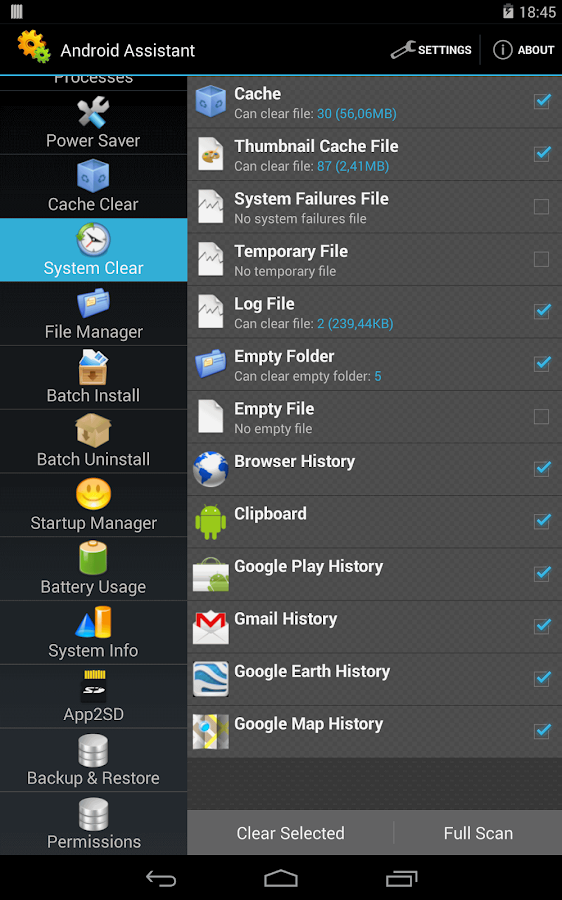Tap the Android Assistant gears logo
This screenshot has width=562, height=900.
click(x=33, y=46)
